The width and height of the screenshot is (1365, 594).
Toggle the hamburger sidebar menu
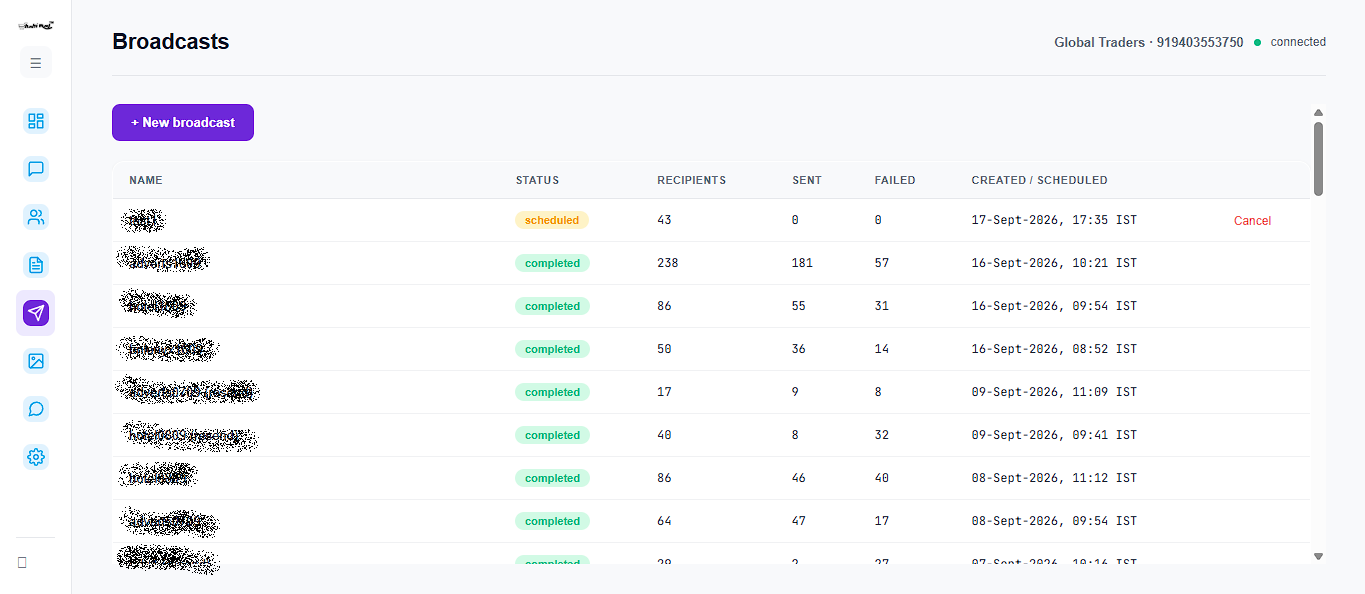coord(36,63)
